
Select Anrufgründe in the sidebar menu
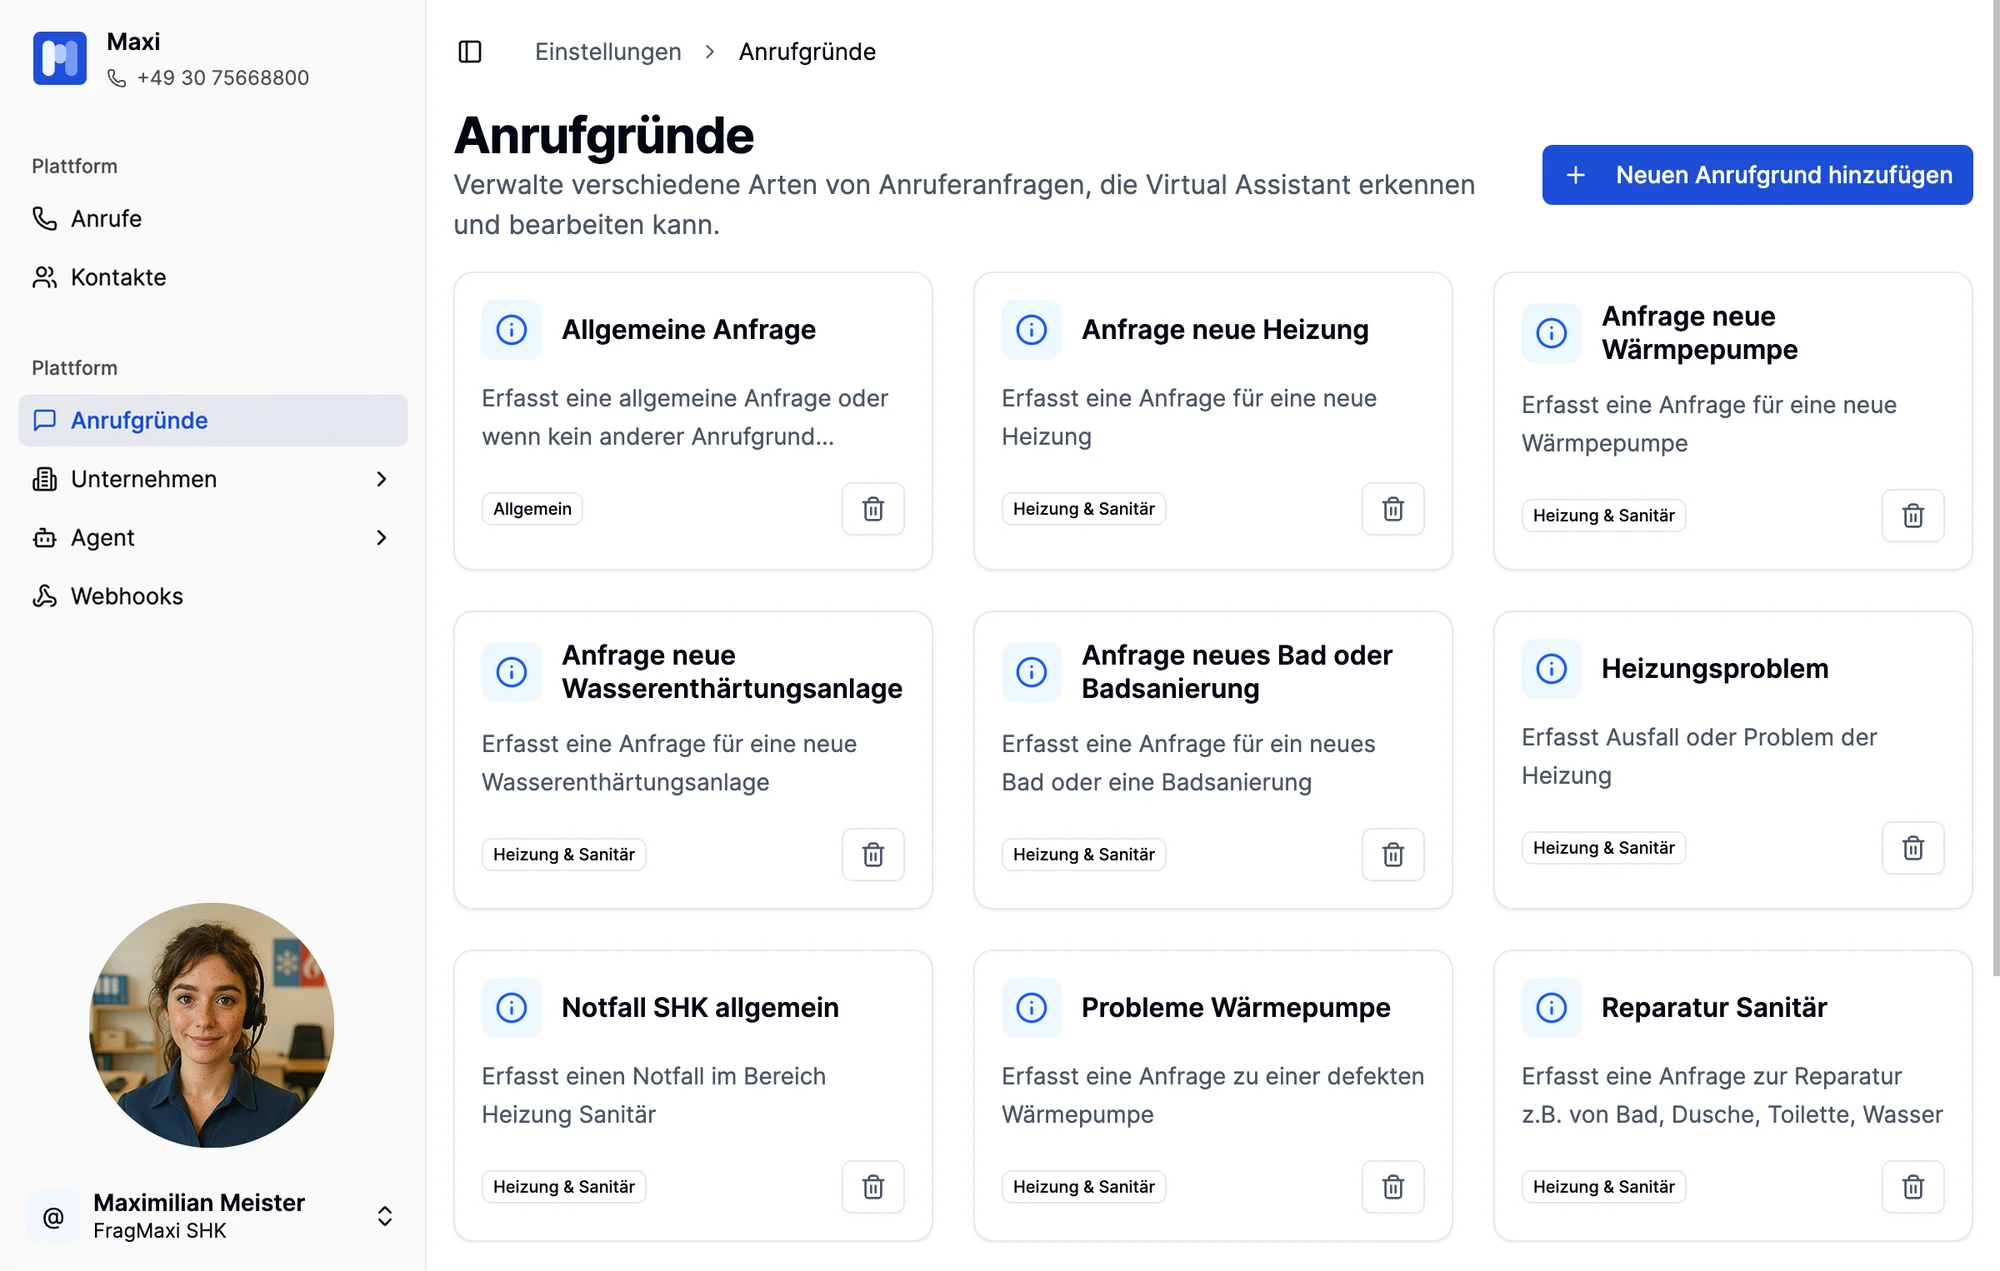click(x=140, y=420)
